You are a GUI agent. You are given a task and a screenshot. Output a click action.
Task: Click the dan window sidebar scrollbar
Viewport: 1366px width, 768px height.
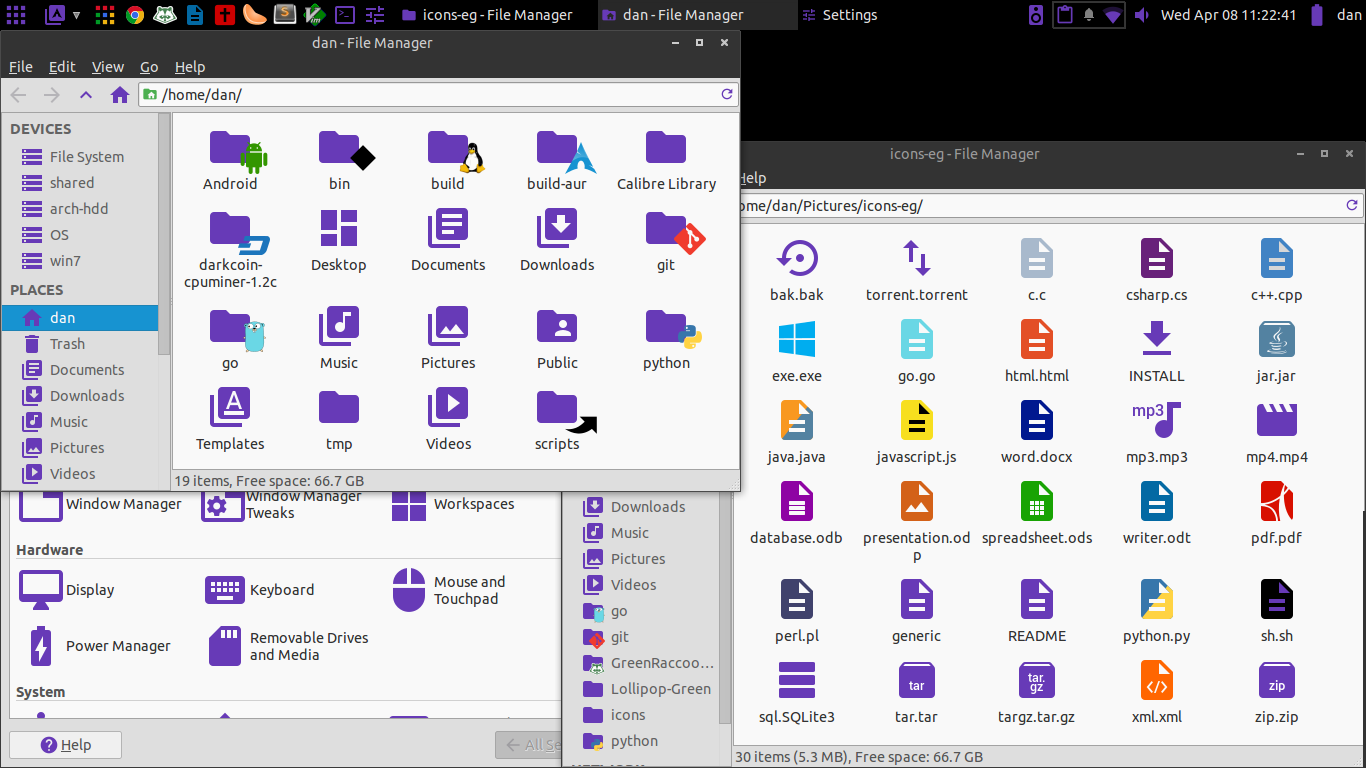164,232
